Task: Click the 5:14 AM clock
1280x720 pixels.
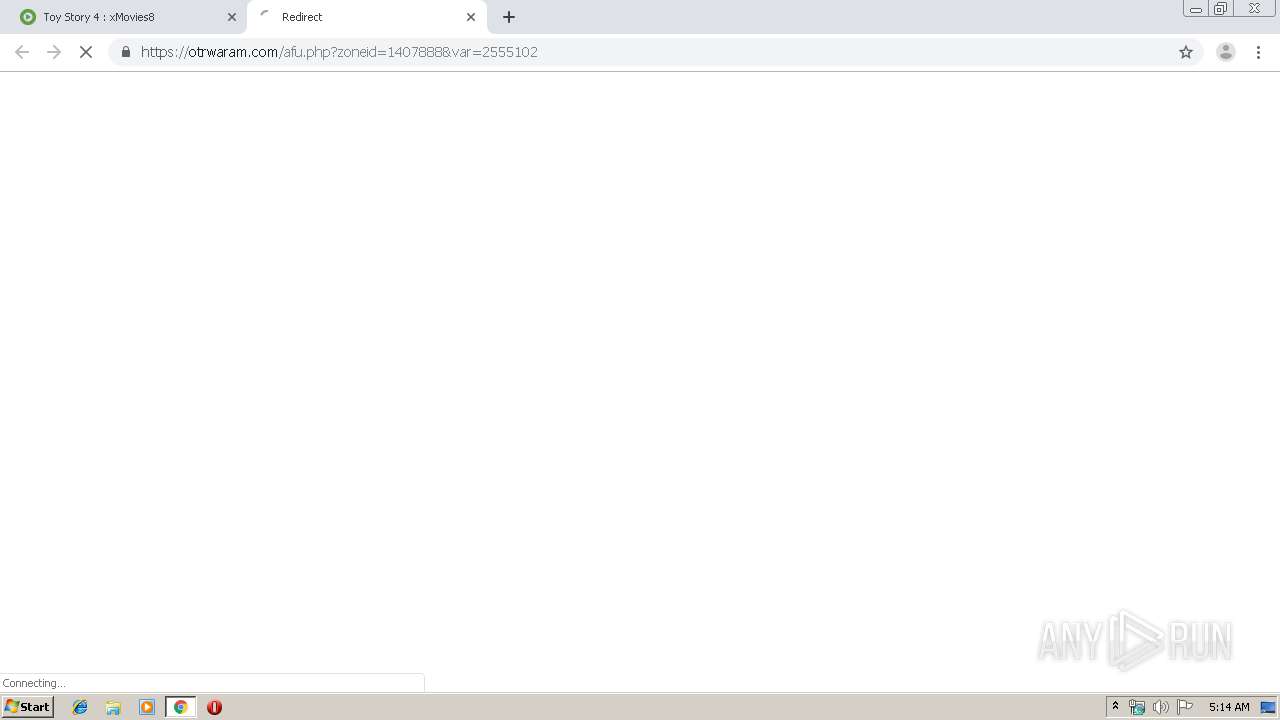Action: (x=1229, y=707)
